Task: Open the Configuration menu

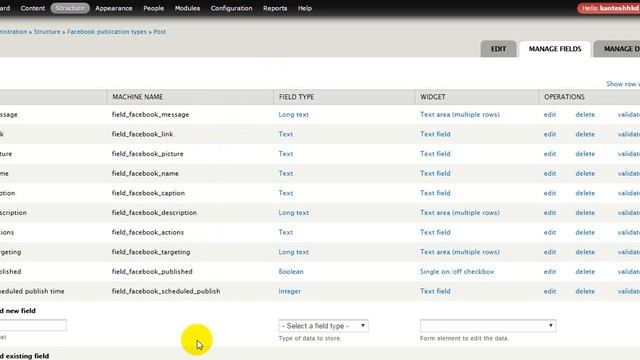Action: coord(231,8)
